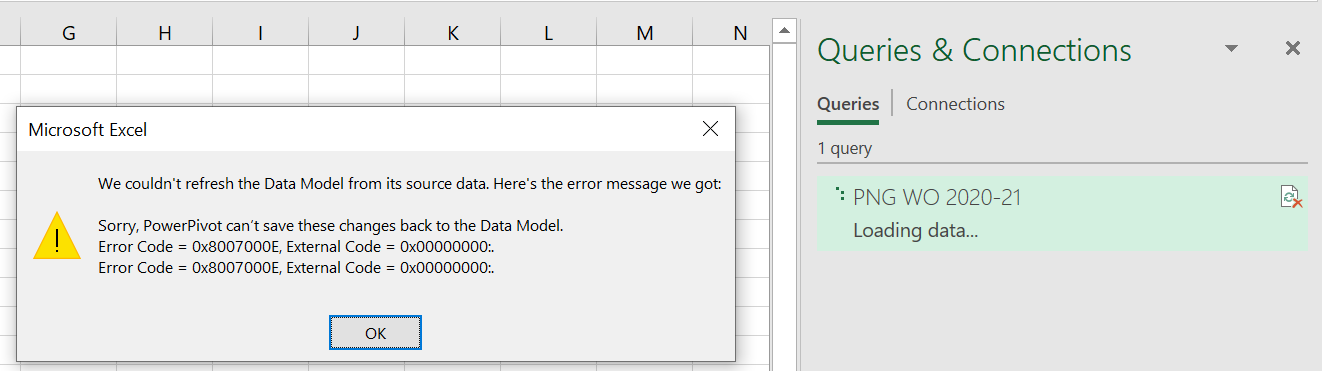Switch to the Connections tab
Screen dimensions: 1322x371
click(955, 104)
